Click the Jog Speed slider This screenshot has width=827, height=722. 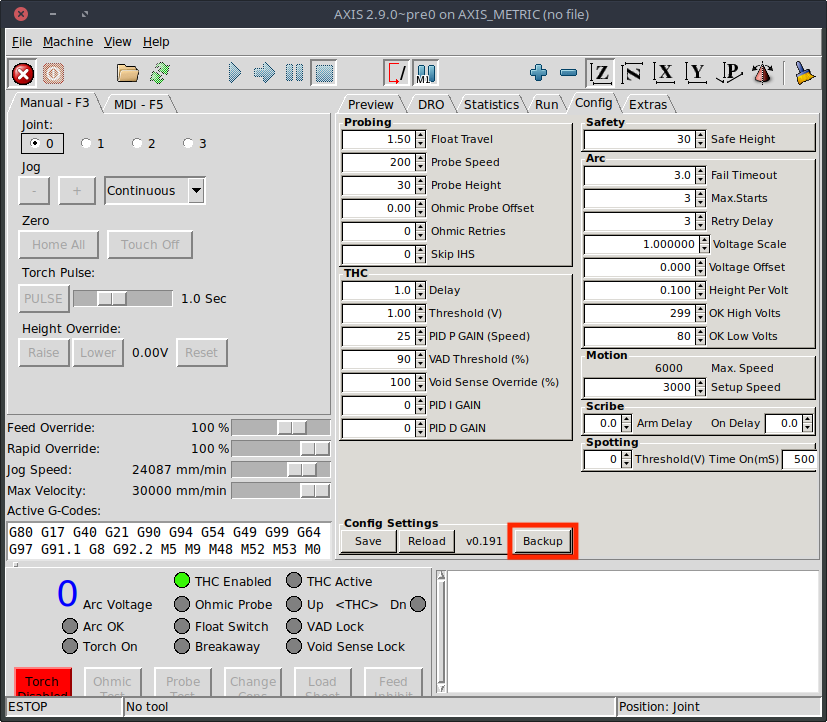coord(281,469)
